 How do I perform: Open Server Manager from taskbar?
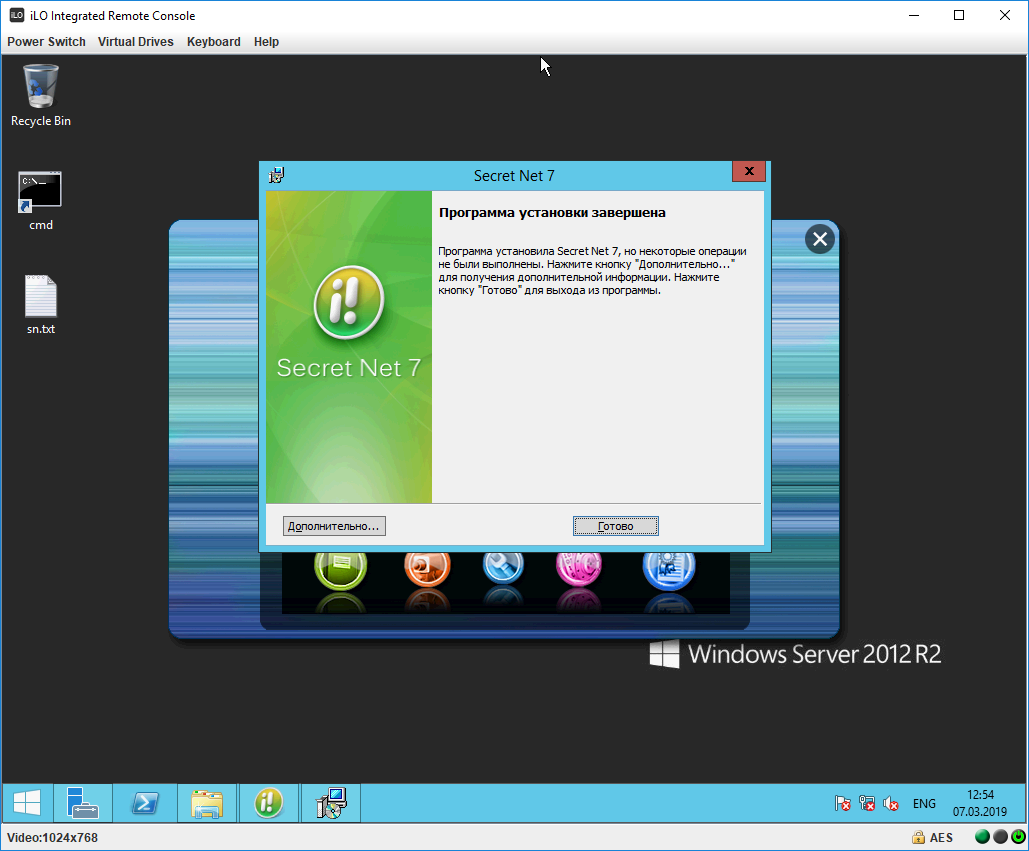[x=83, y=802]
